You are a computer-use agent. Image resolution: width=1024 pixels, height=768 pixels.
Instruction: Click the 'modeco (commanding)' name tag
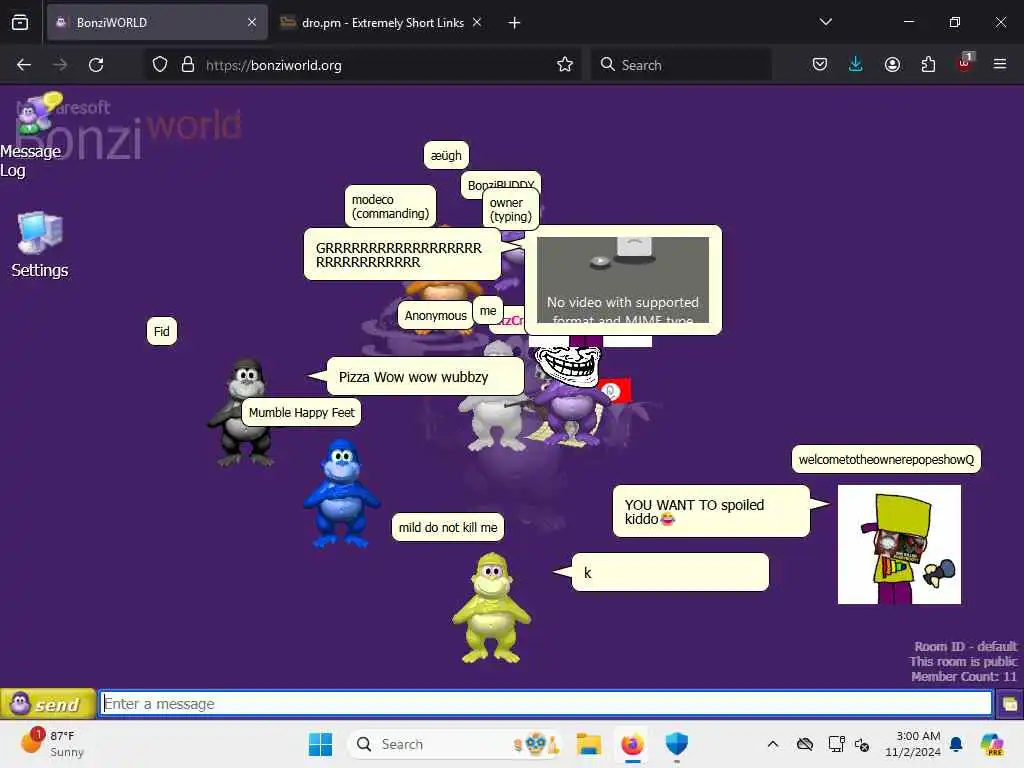coord(390,206)
